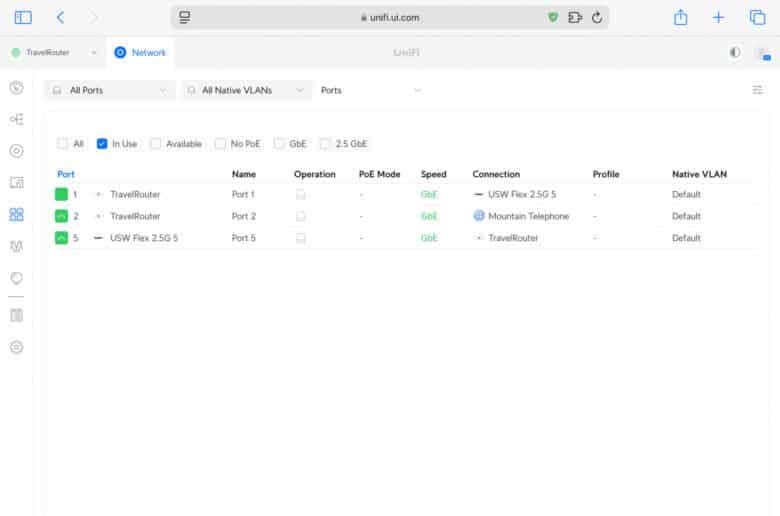780x516 pixels.
Task: Expand the All Native VLANs dropdown
Action: 246,90
